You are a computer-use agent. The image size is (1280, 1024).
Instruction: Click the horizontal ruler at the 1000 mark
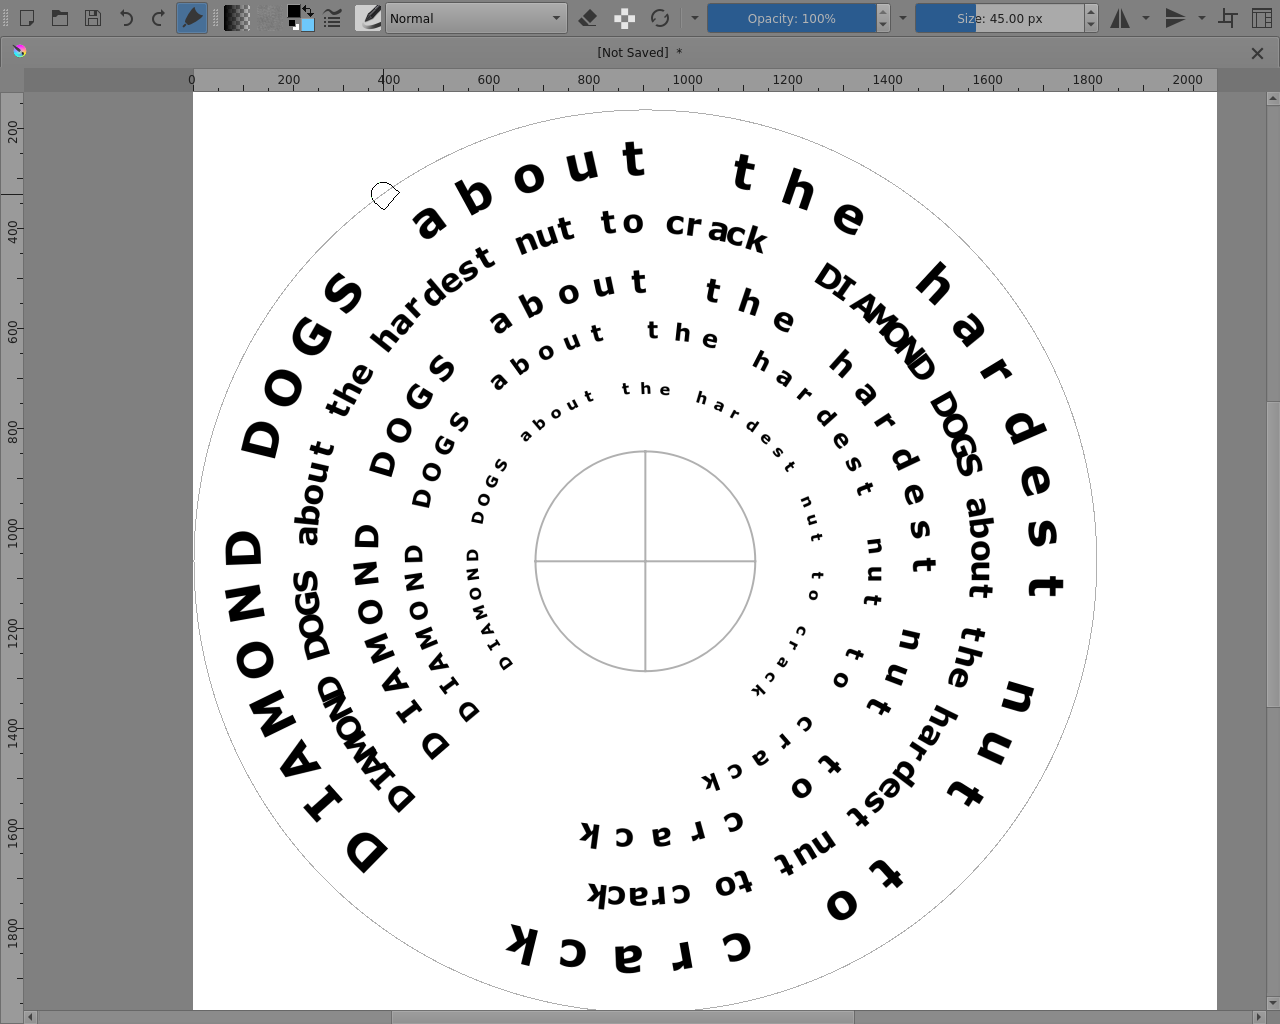(687, 80)
